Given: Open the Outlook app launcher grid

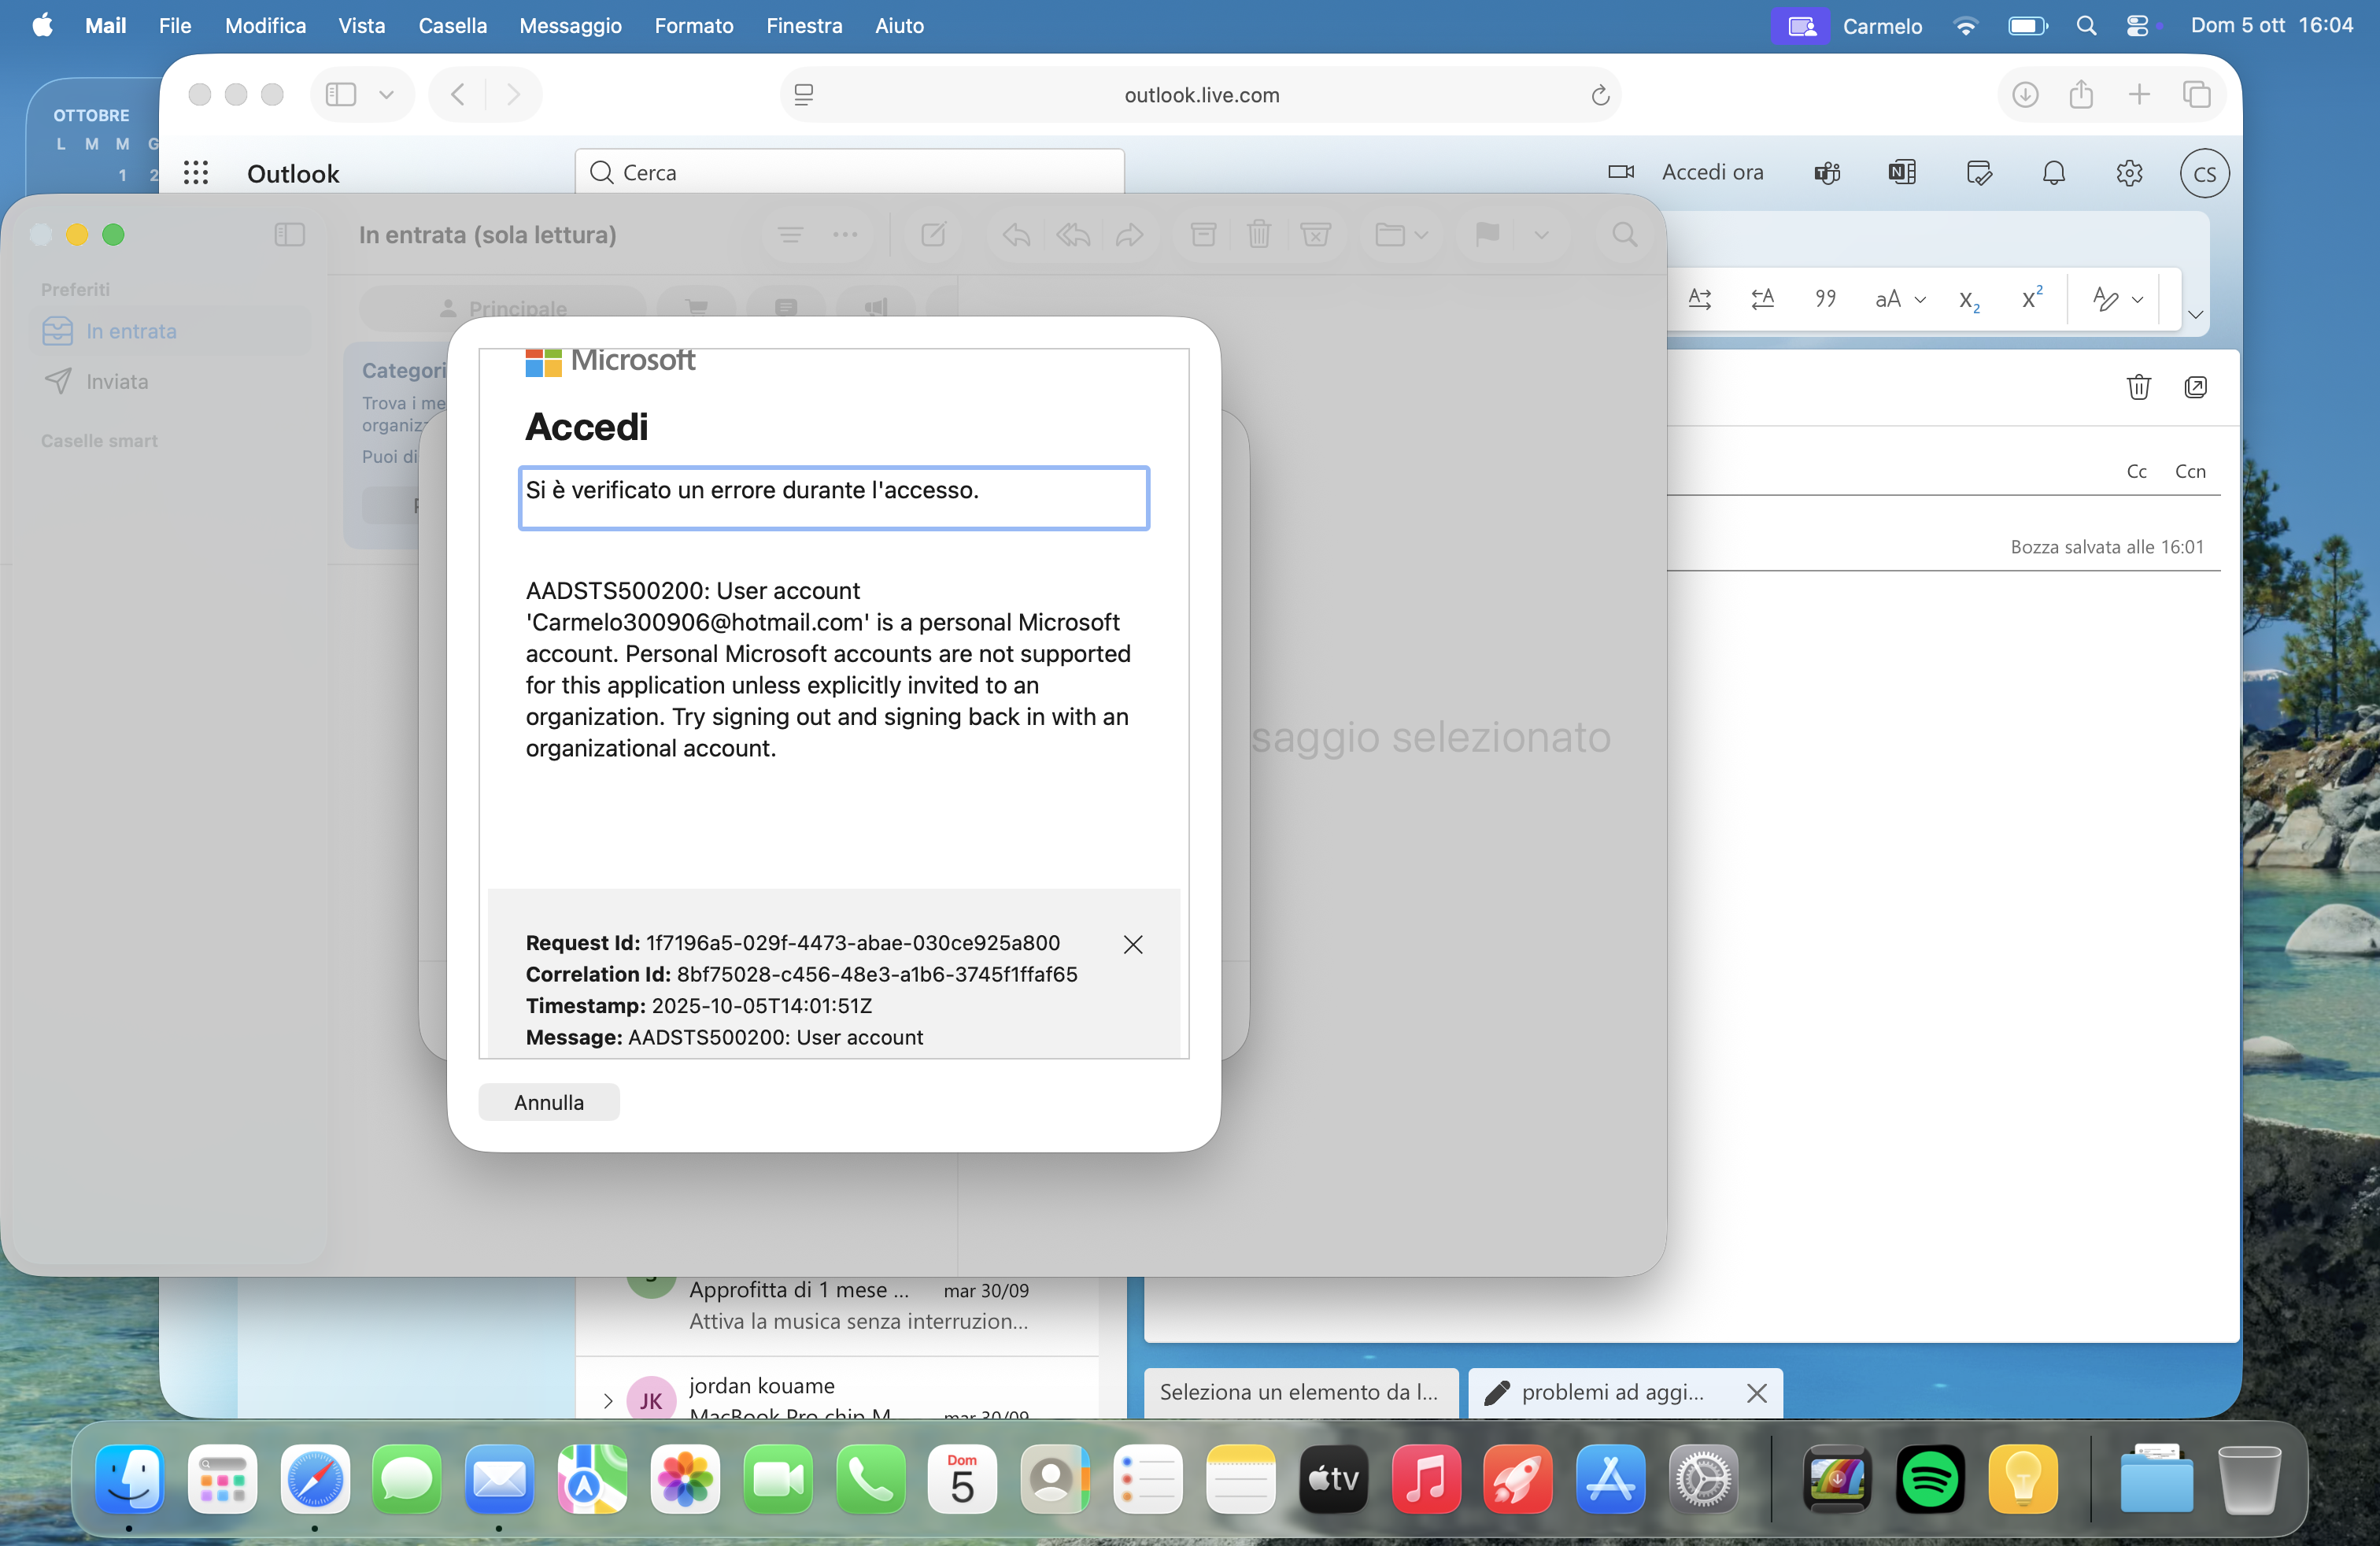Looking at the screenshot, I should pos(196,173).
